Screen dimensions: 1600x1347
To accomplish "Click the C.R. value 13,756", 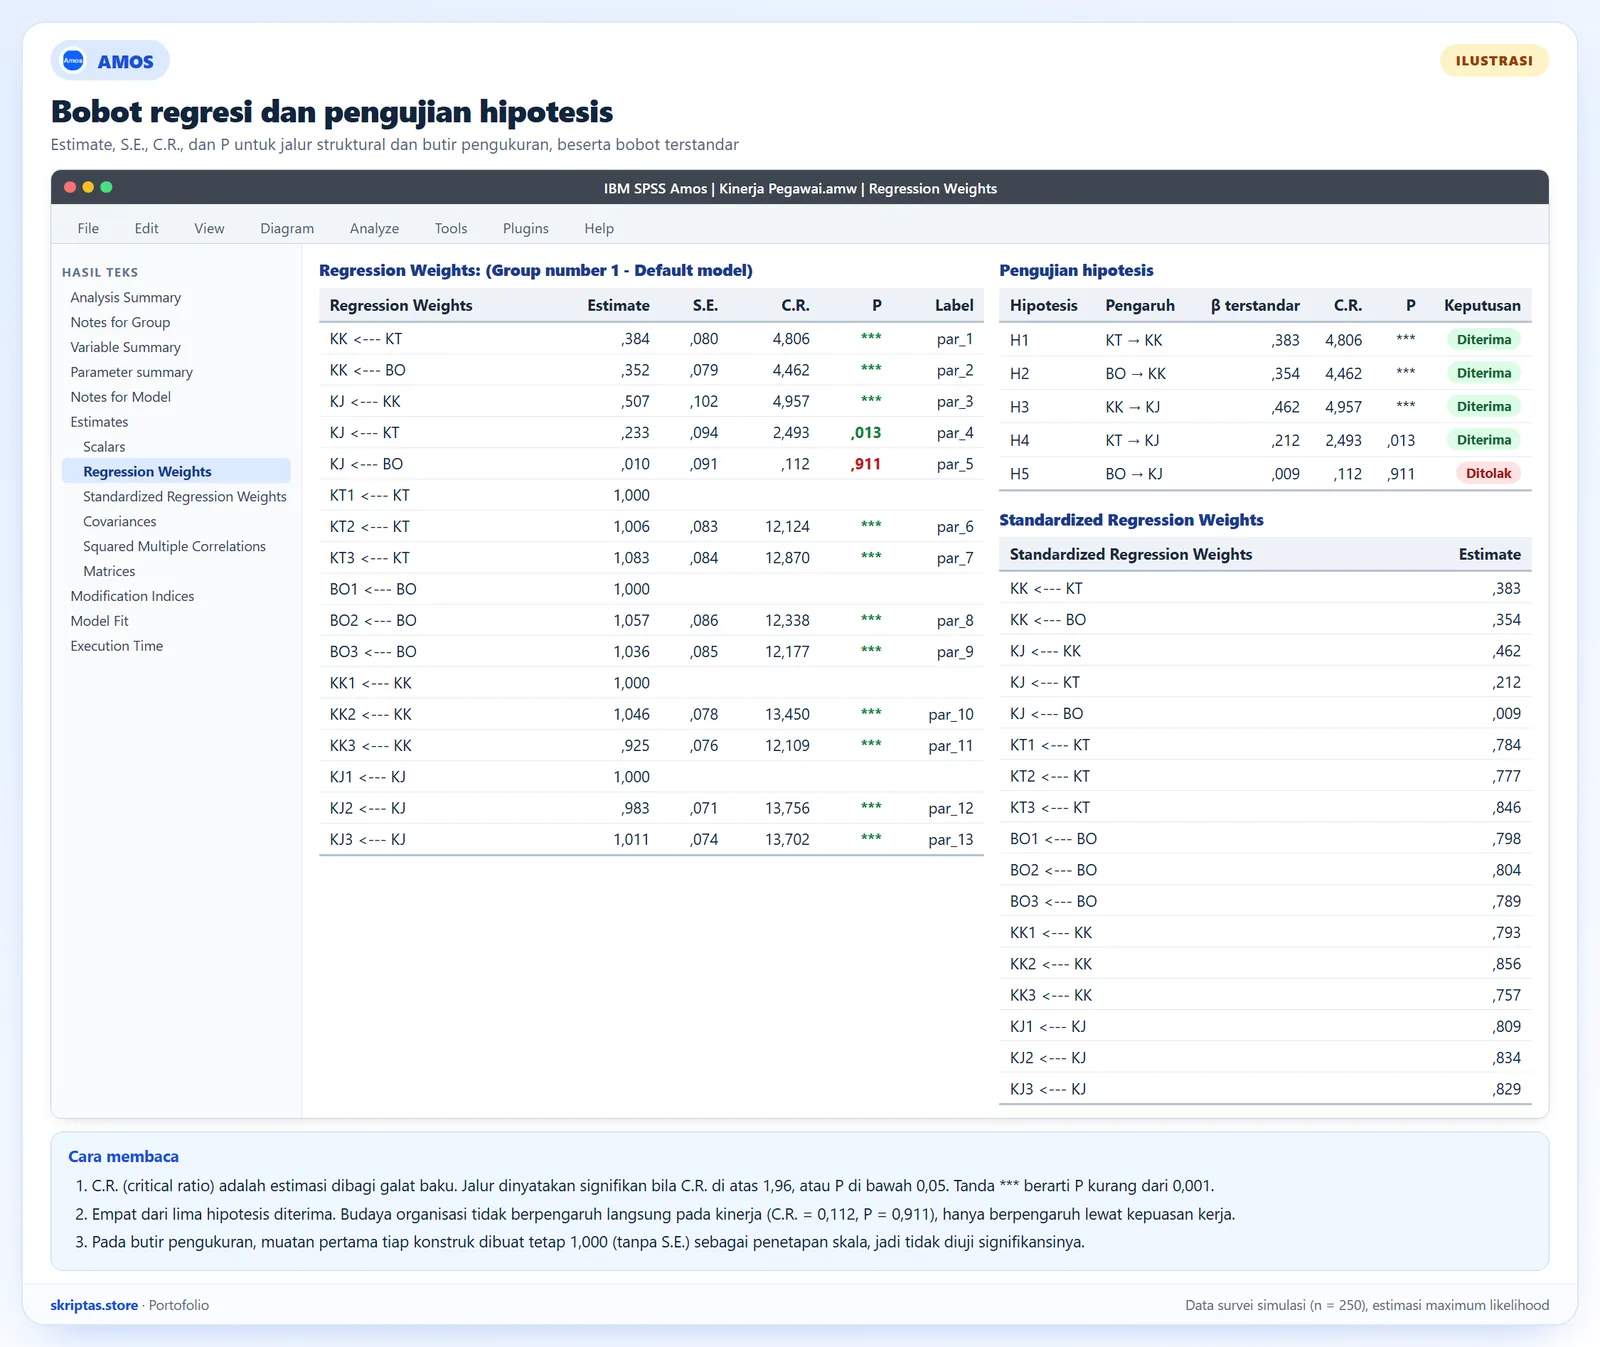I will (x=787, y=808).
